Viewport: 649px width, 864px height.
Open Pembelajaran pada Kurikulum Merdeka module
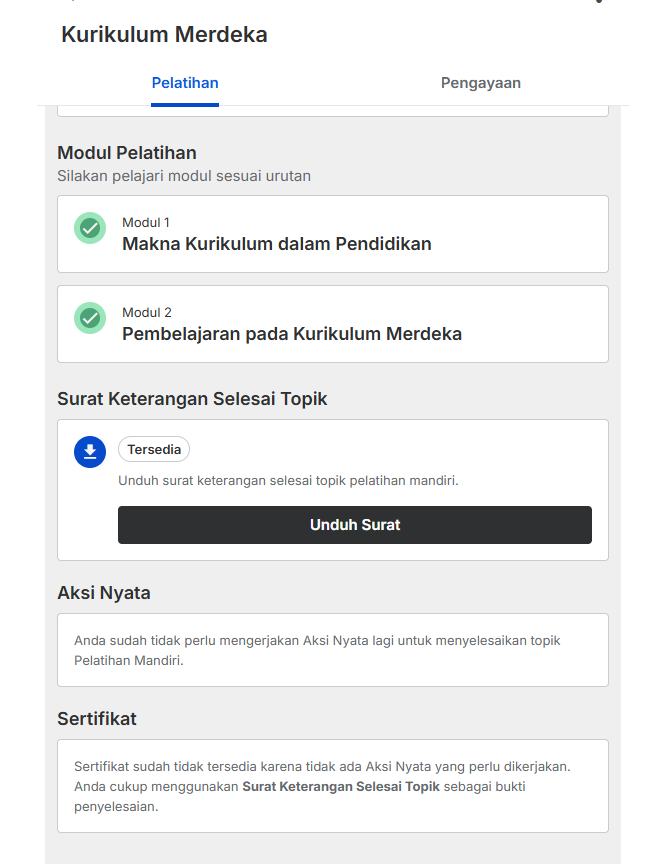click(292, 334)
